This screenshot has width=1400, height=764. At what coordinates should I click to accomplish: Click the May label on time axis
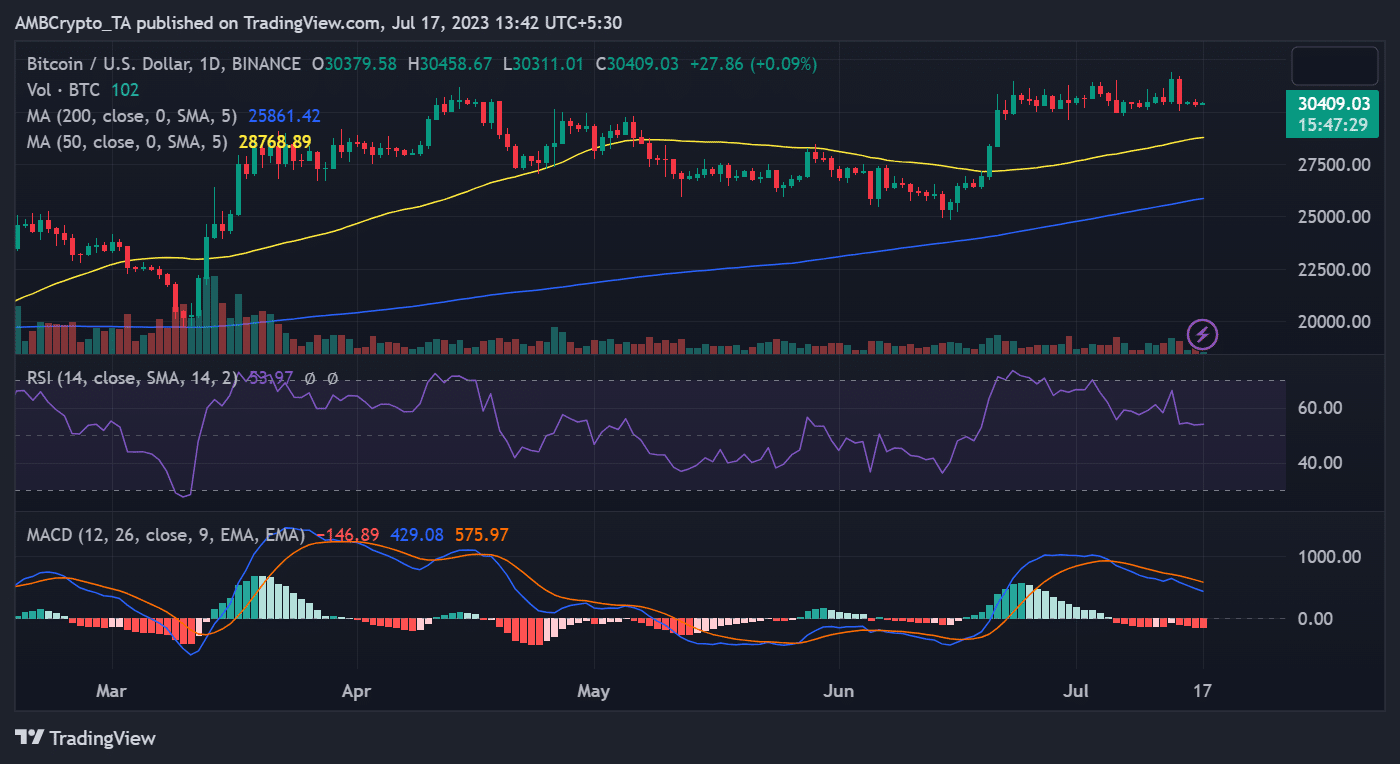click(594, 690)
